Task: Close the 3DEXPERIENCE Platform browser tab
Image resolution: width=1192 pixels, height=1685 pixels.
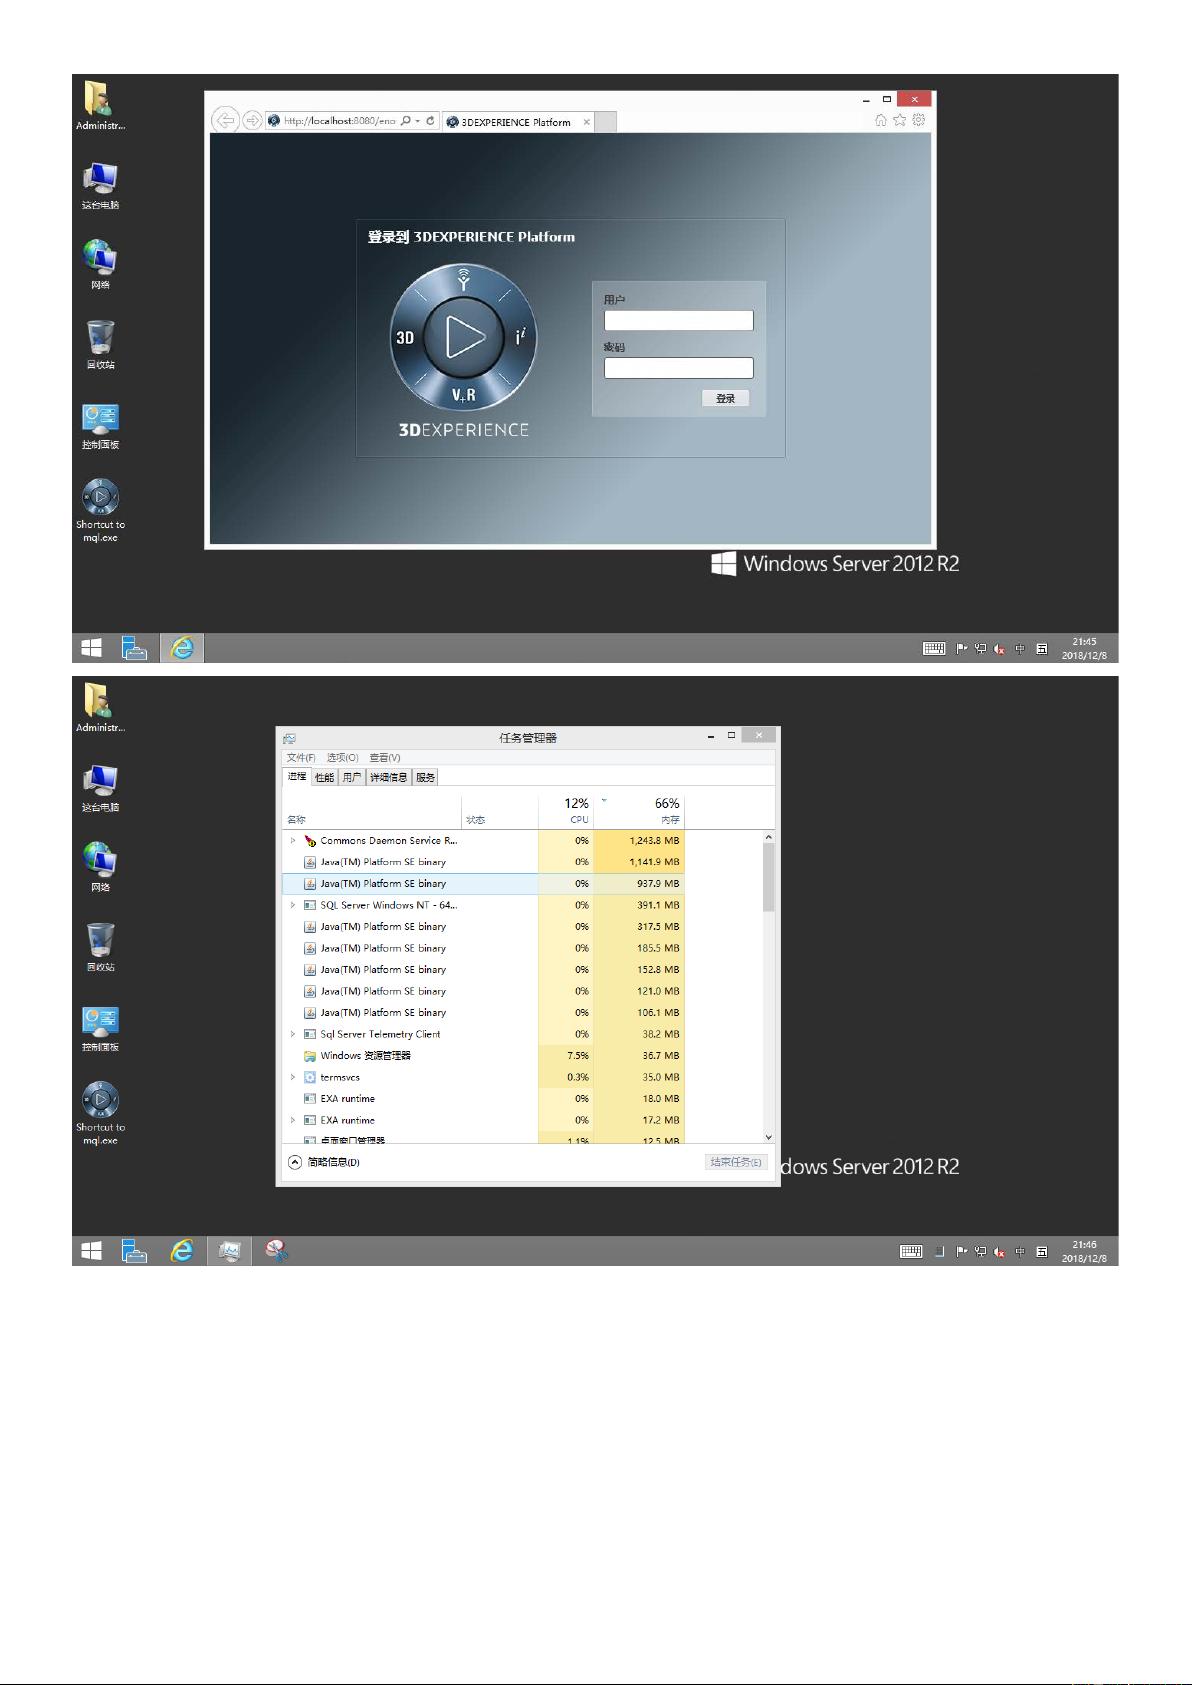Action: (x=586, y=122)
